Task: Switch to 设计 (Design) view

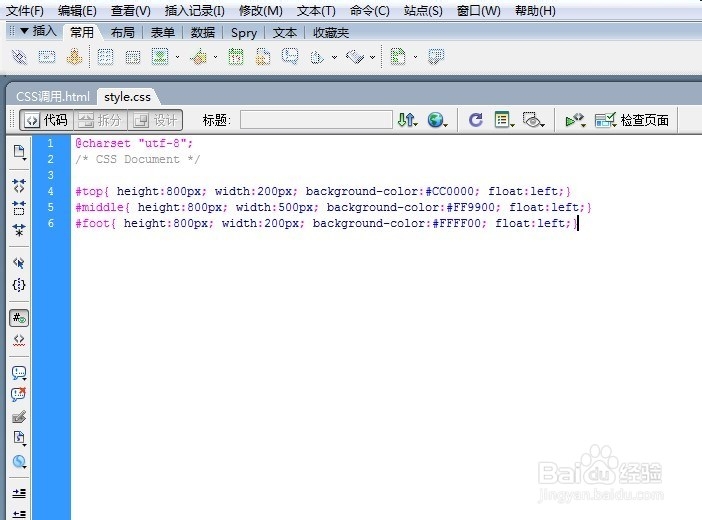Action: coord(155,120)
